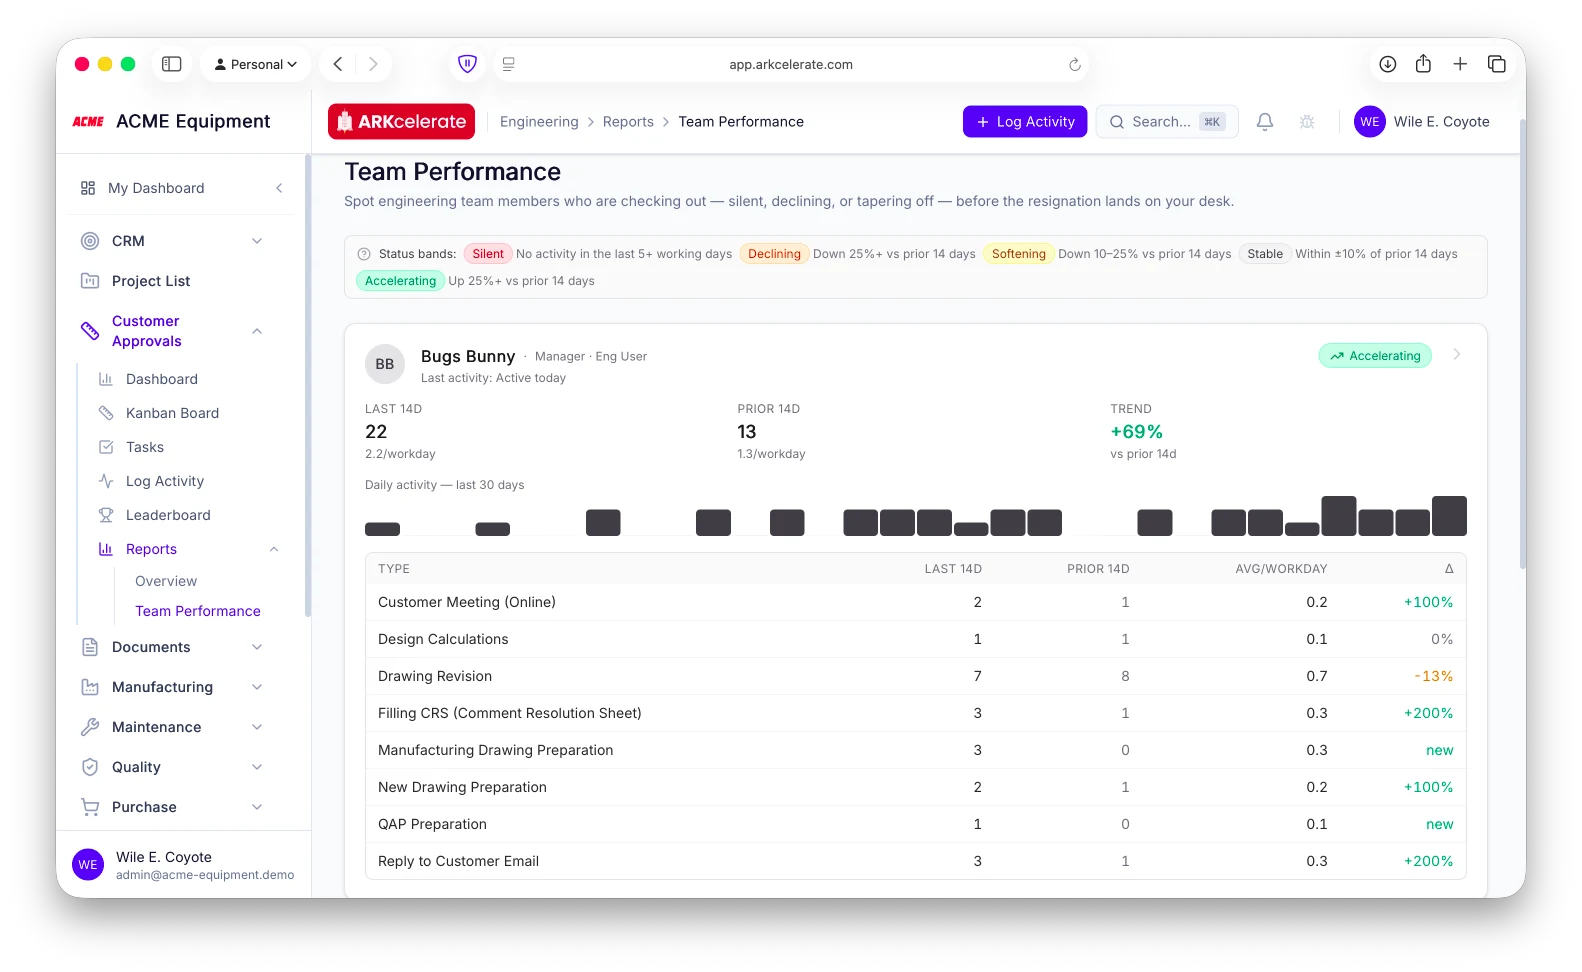Click the Manufacturing factory icon

coord(90,687)
